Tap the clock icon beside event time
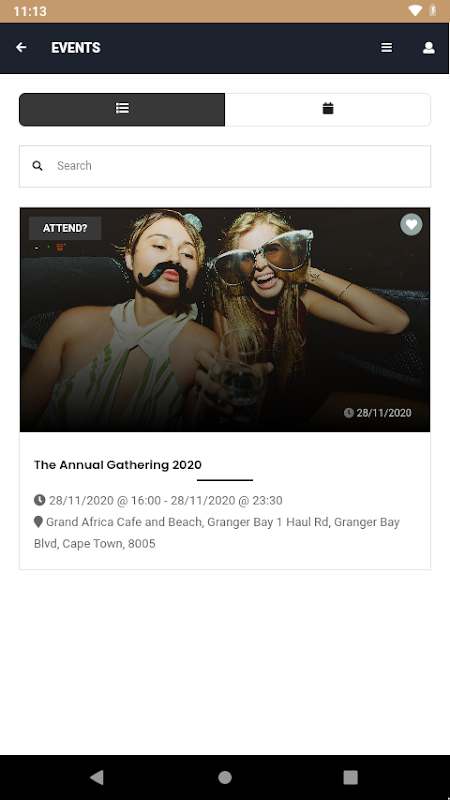Viewport: 450px width, 800px height. coord(39,500)
